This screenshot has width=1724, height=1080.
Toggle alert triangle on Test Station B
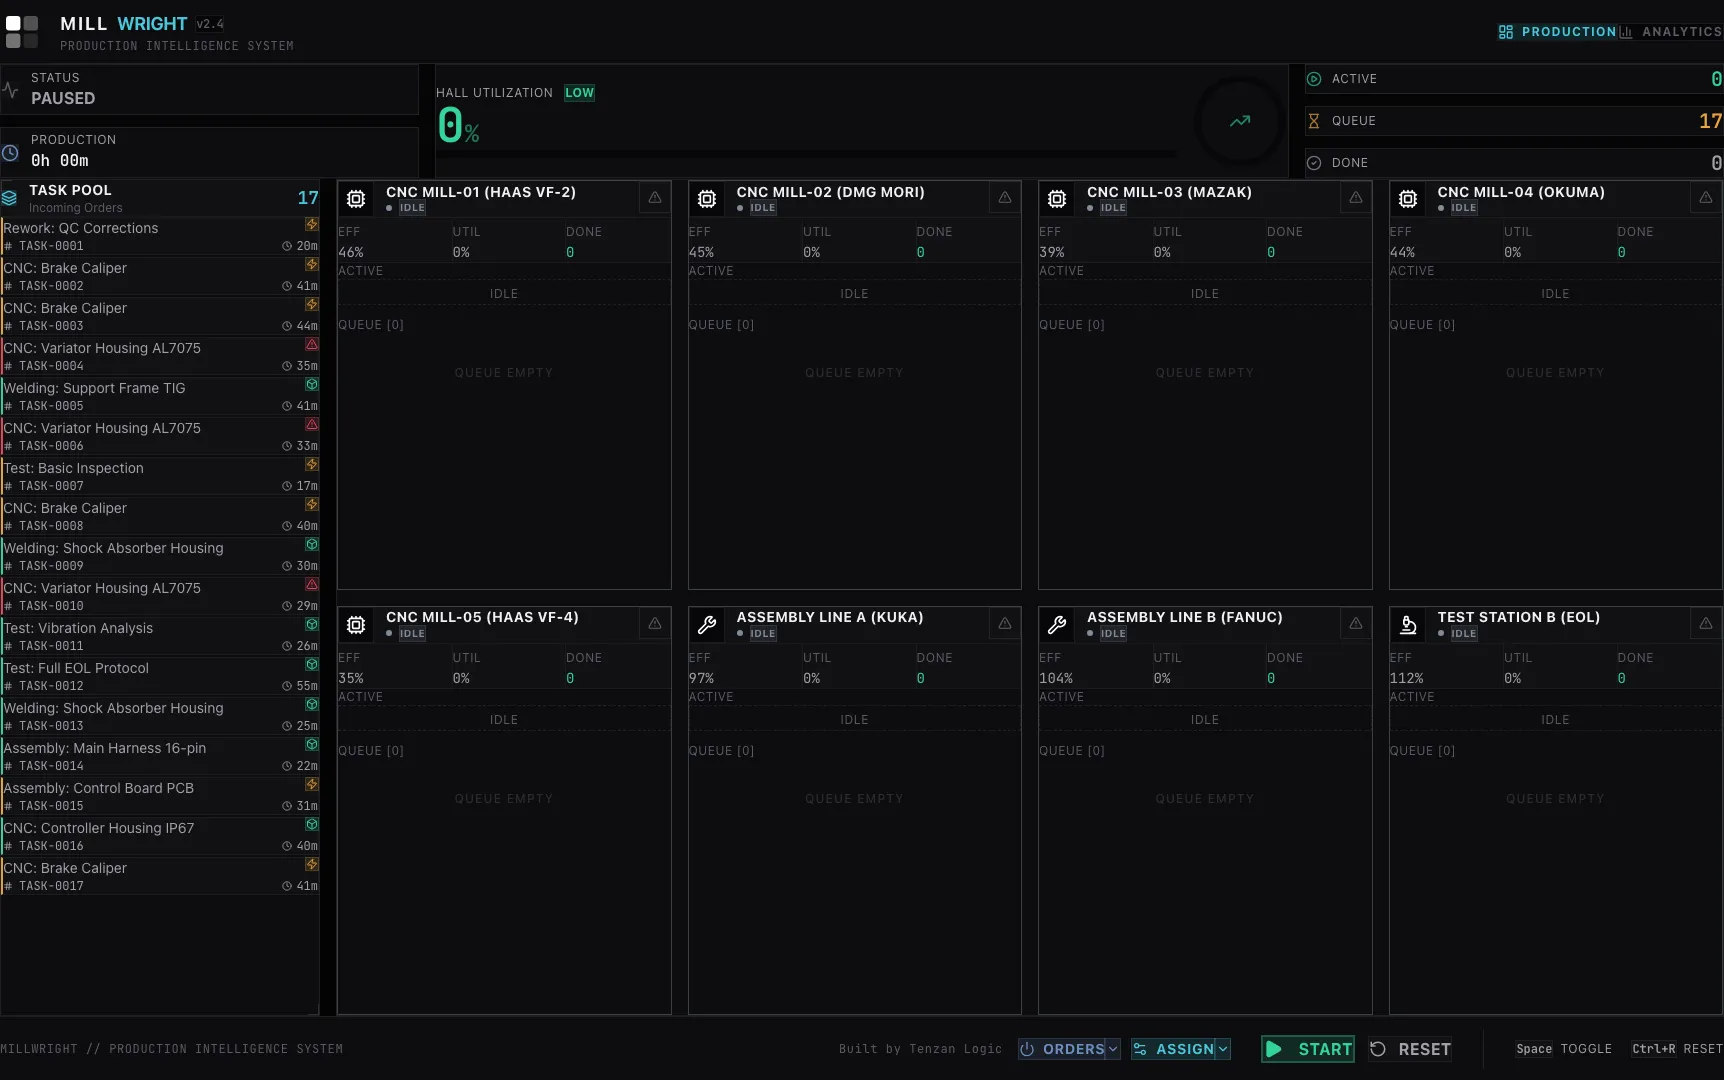point(1706,624)
